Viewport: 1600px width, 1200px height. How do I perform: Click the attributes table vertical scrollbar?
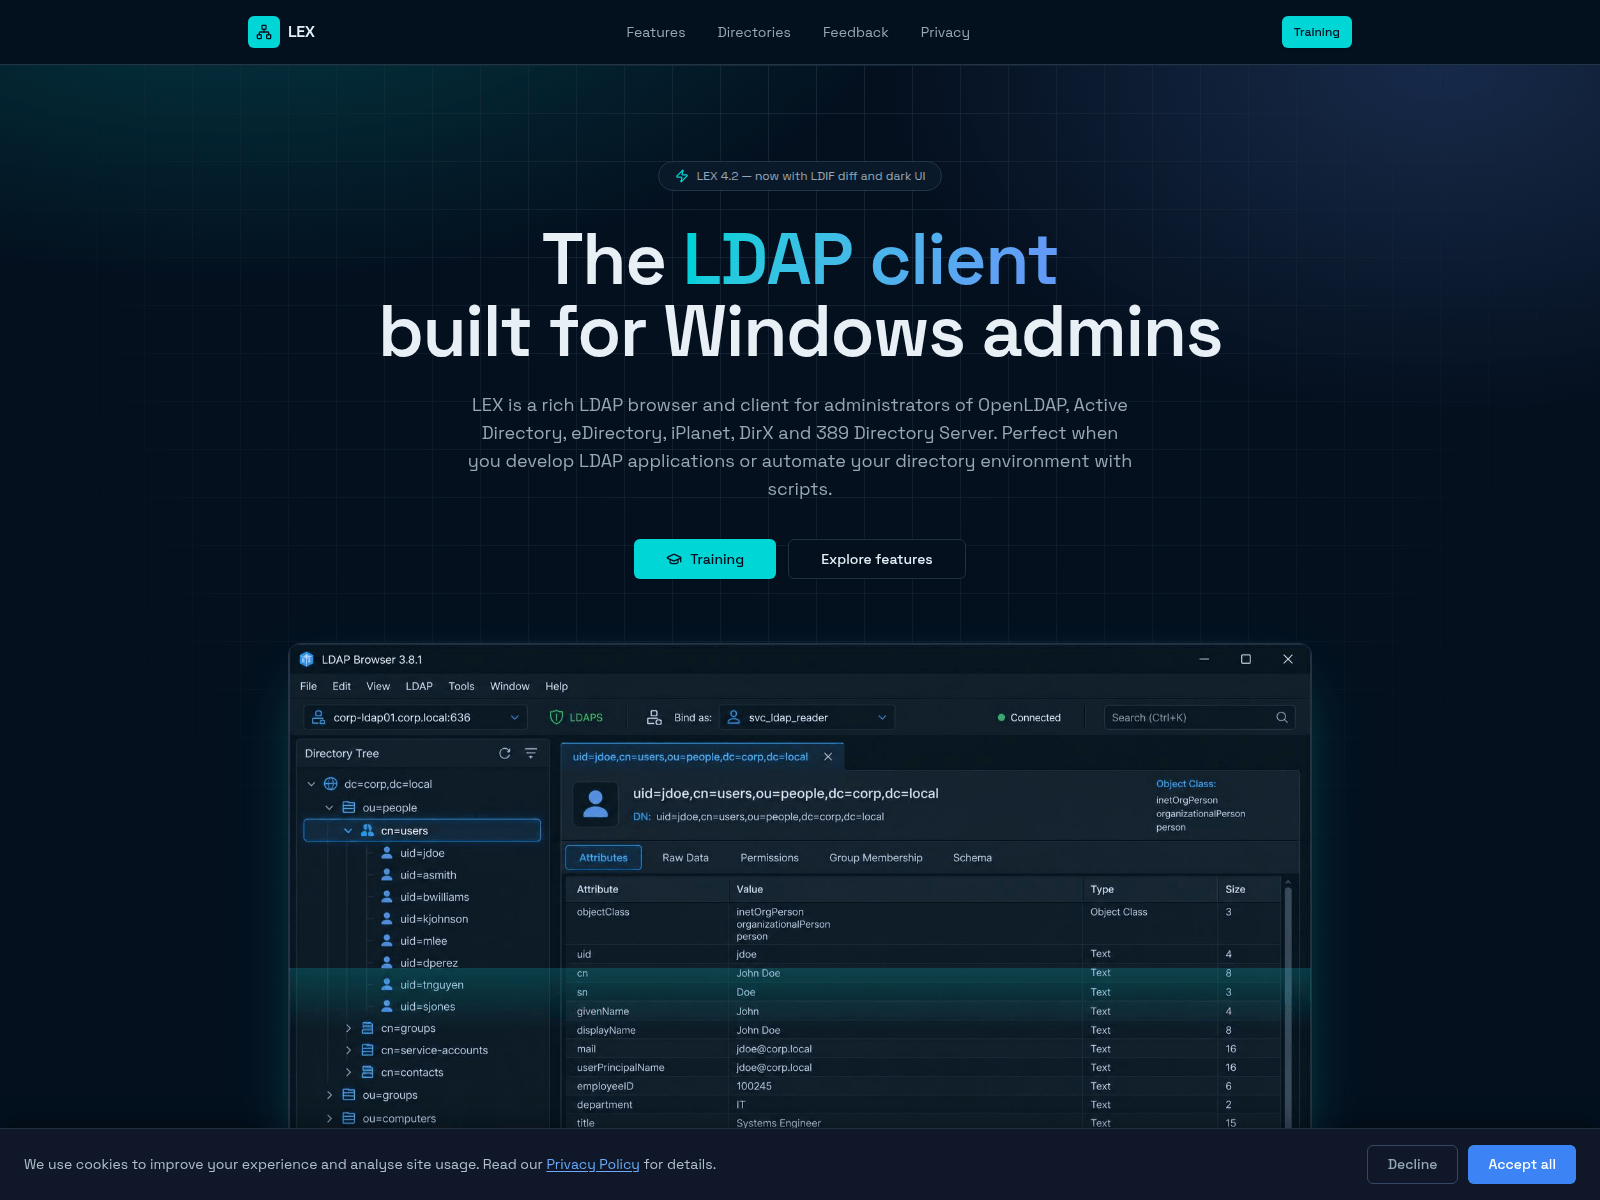[x=1288, y=1005]
